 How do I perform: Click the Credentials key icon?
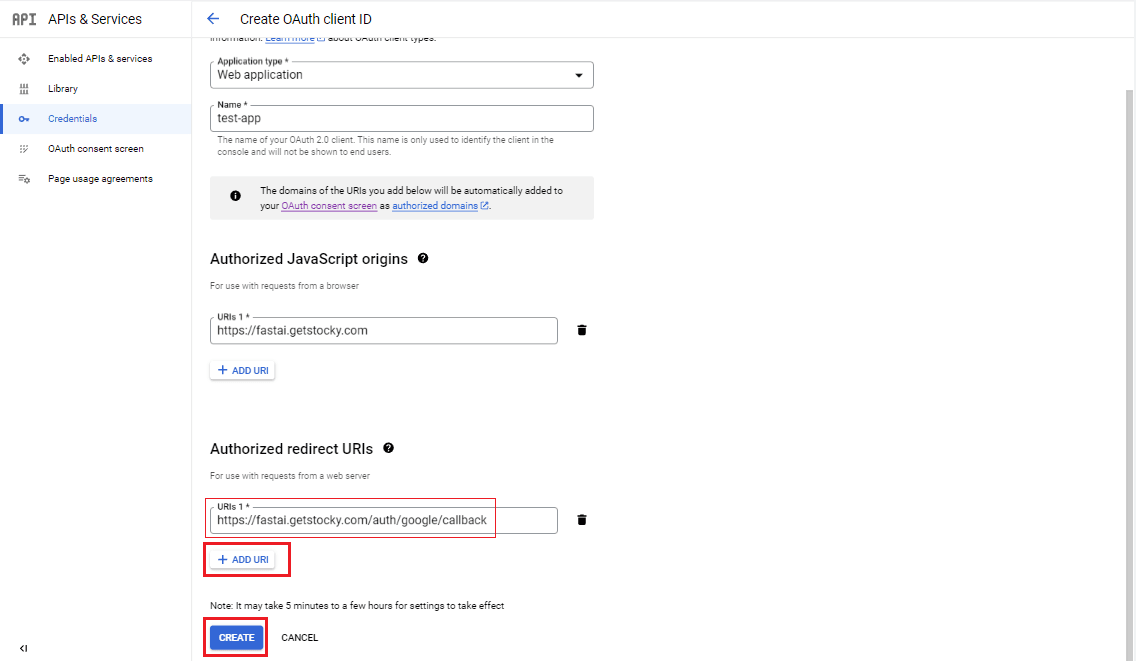(24, 119)
